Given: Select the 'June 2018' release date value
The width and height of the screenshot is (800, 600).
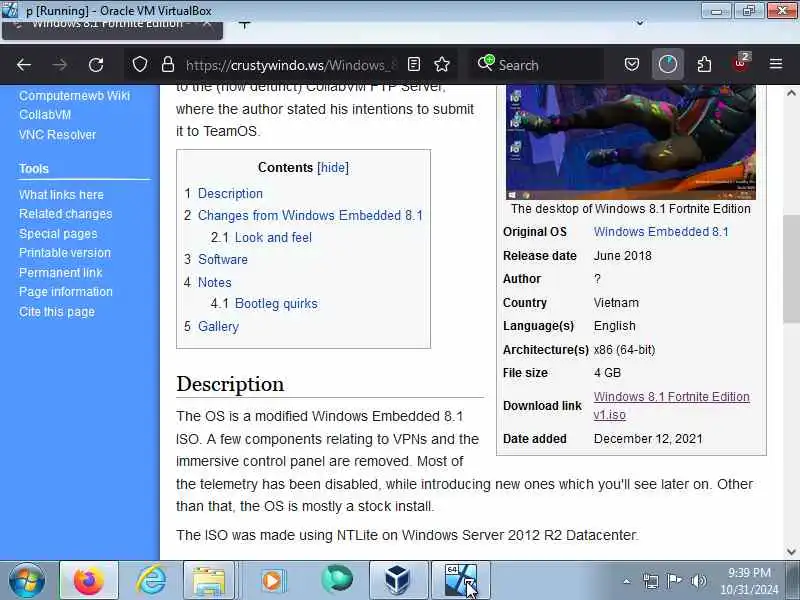Looking at the screenshot, I should tap(622, 256).
